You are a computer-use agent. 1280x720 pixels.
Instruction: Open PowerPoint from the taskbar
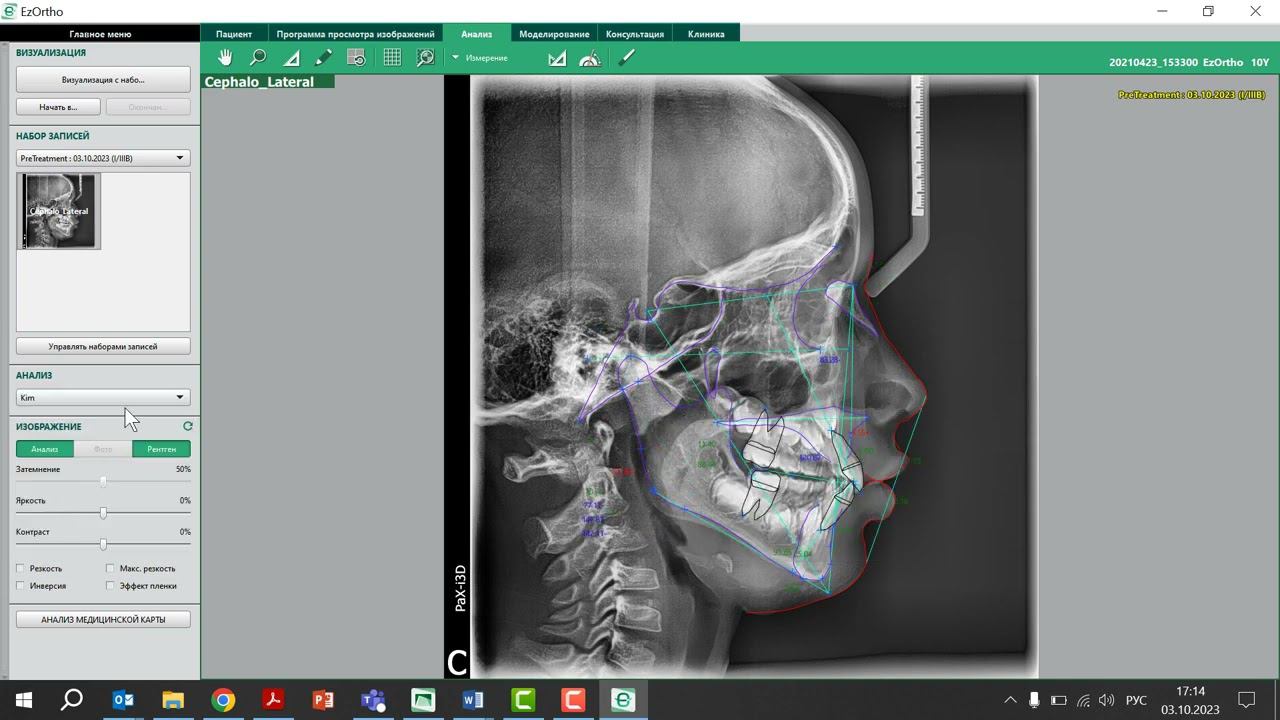323,700
